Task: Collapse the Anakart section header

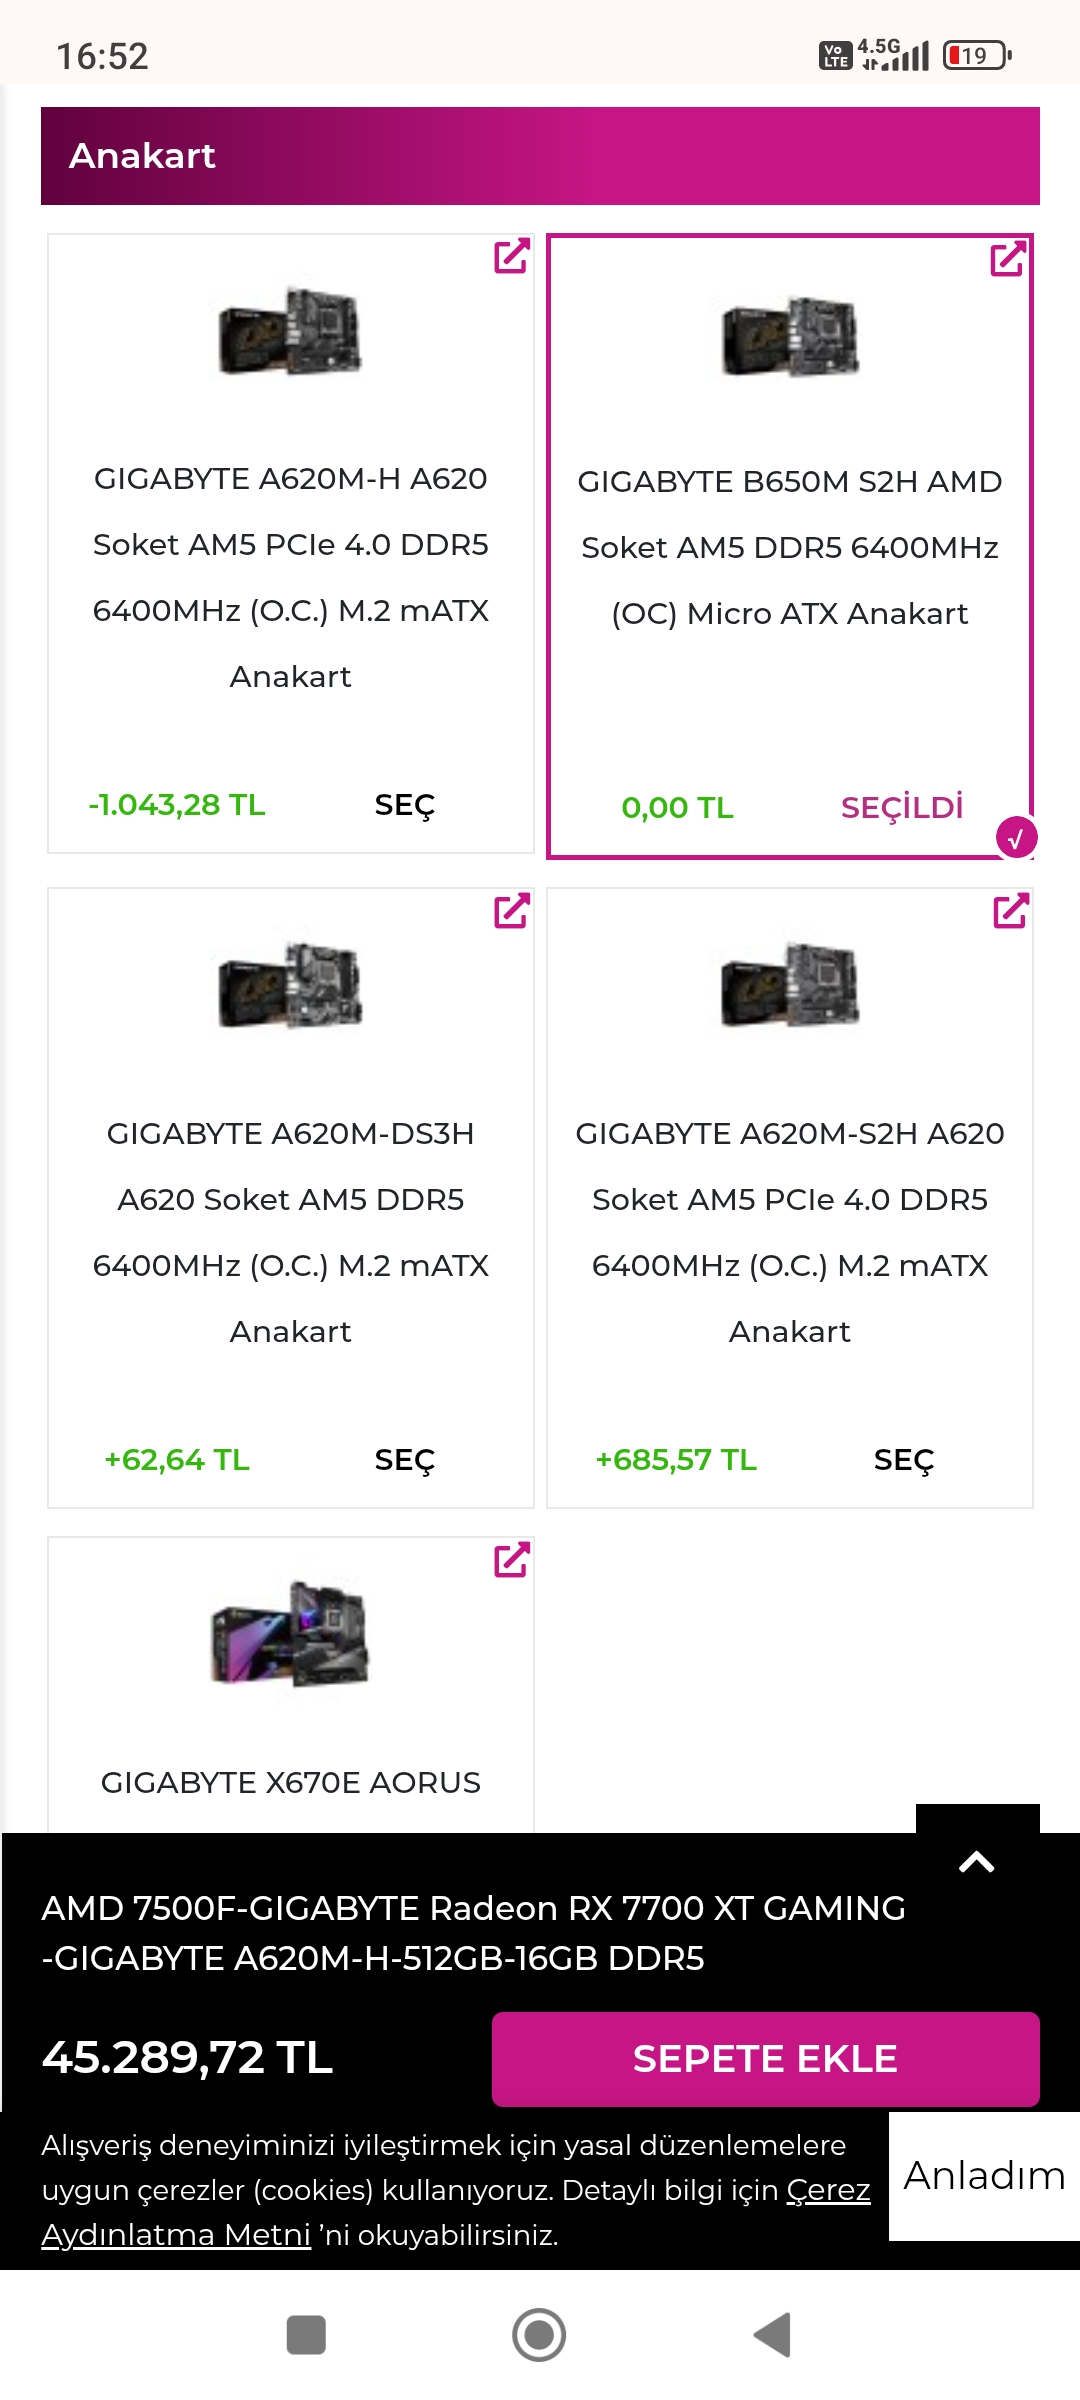Action: 540,156
